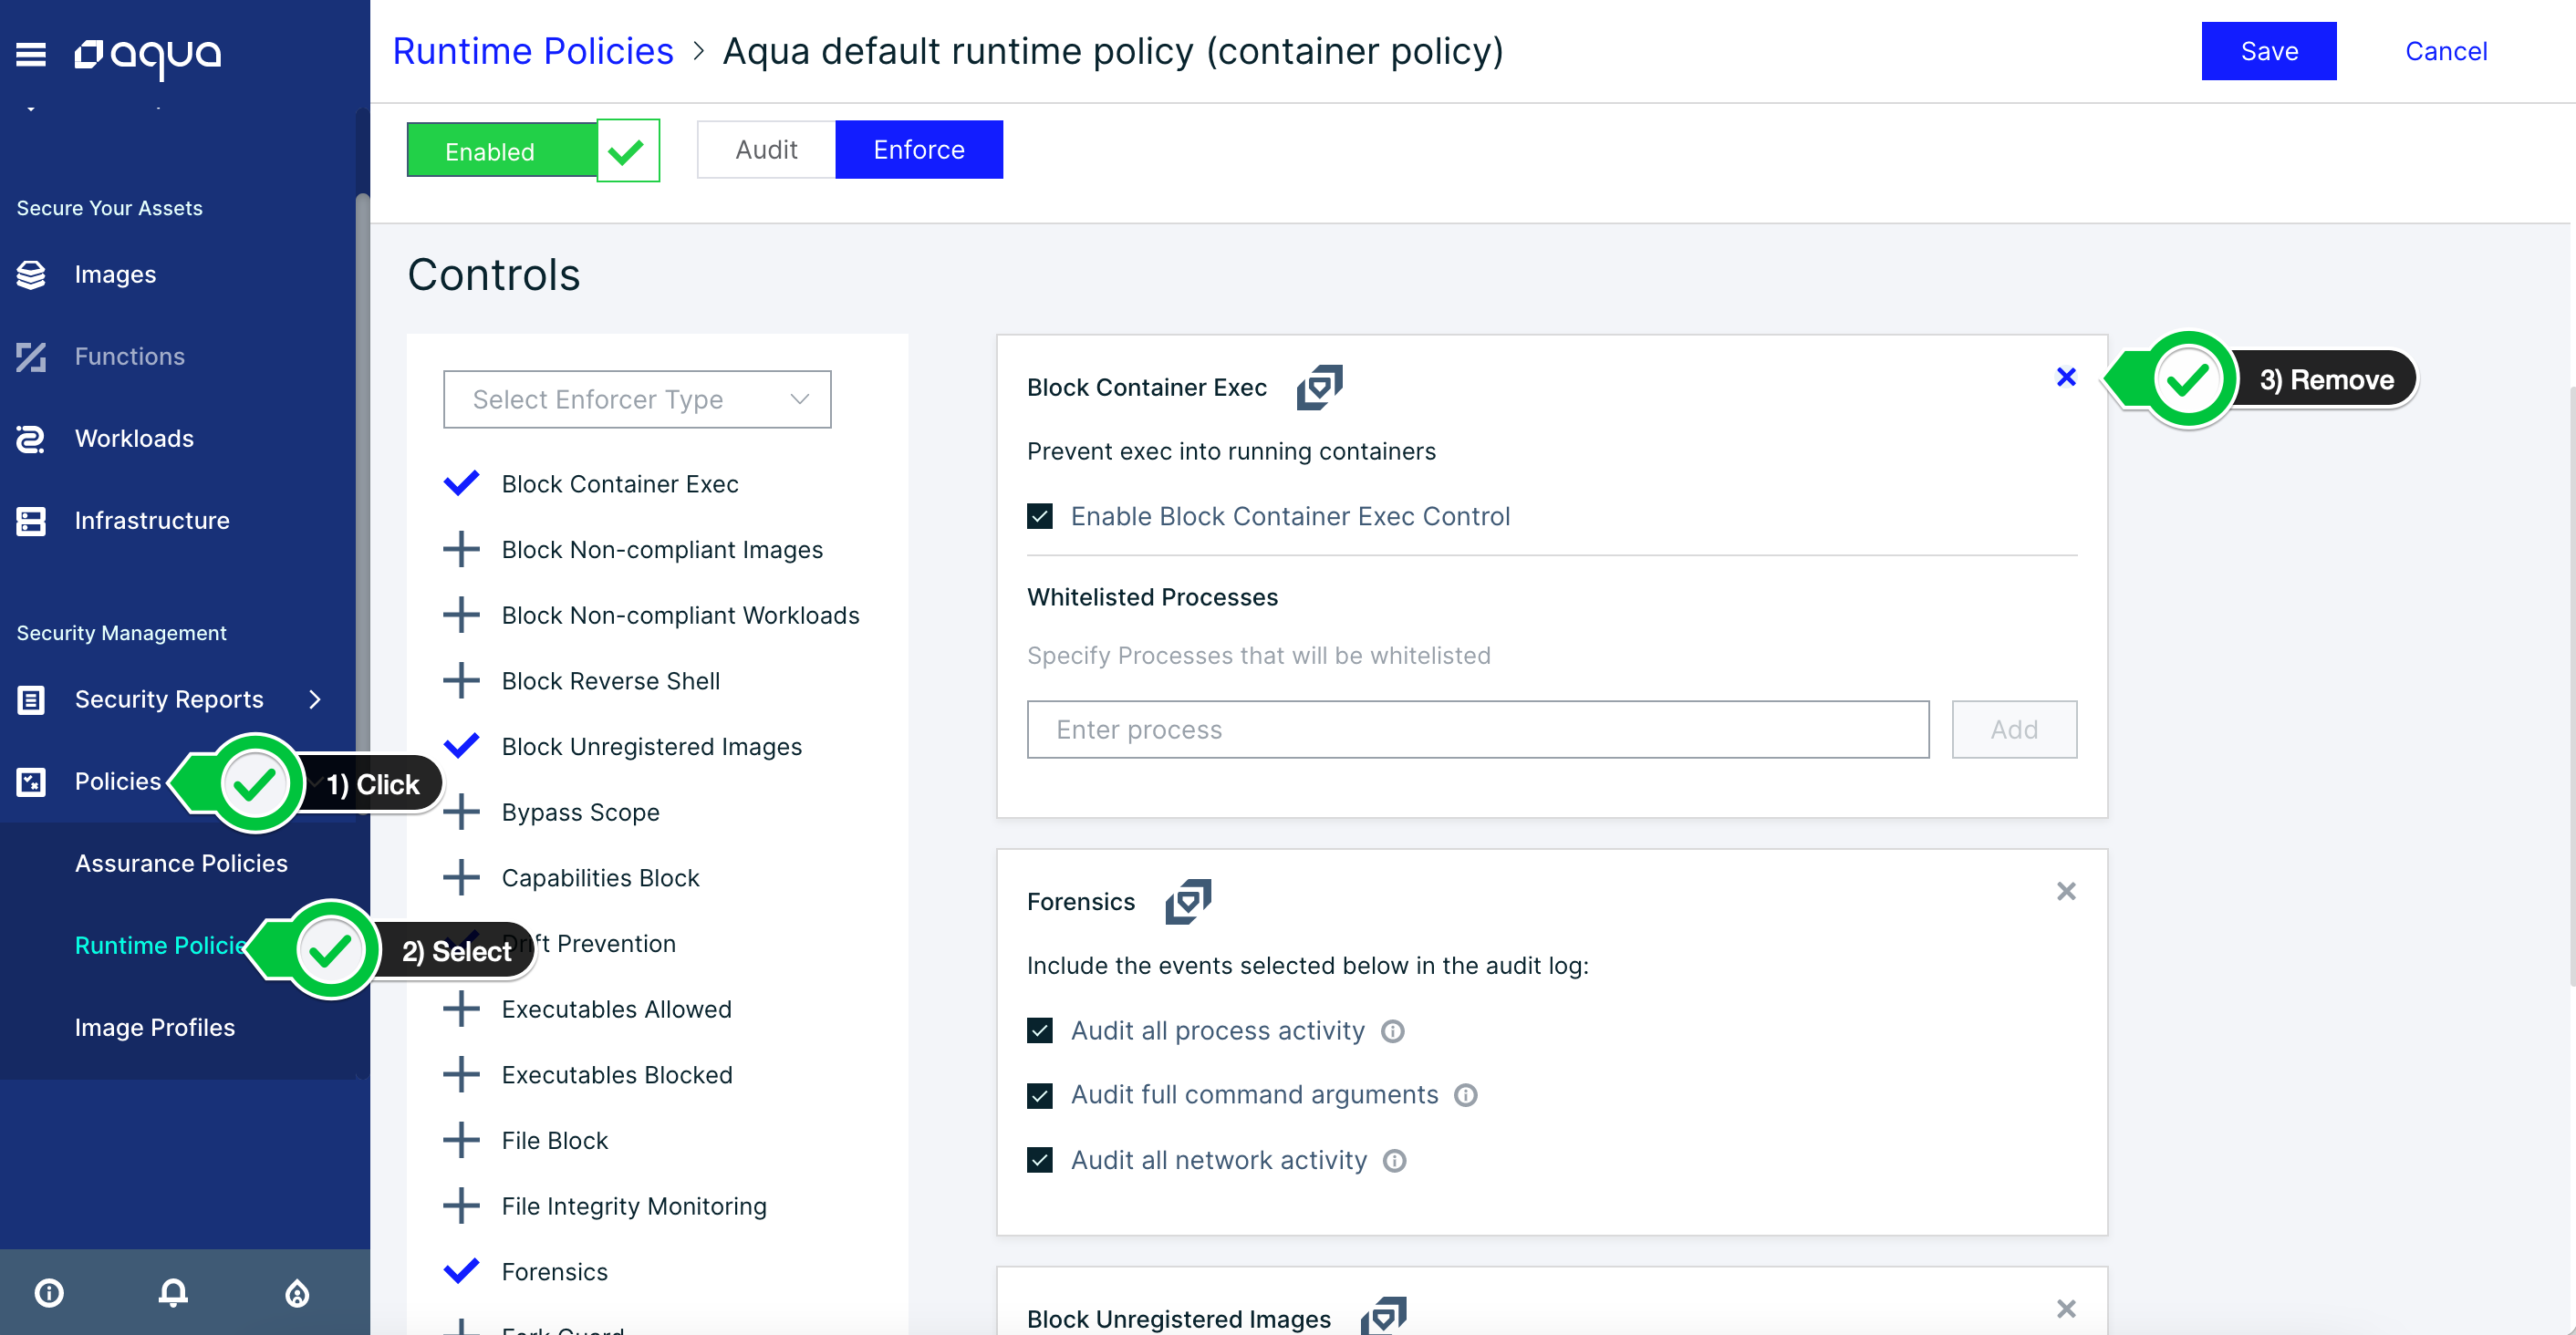This screenshot has width=2576, height=1335.
Task: Click enforcer icon beside Forensics title
Action: pos(1188,902)
